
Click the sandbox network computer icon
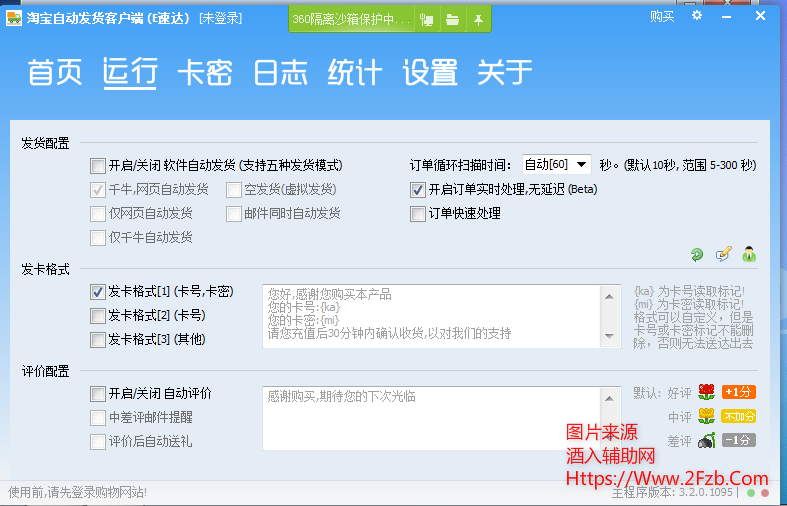point(427,19)
